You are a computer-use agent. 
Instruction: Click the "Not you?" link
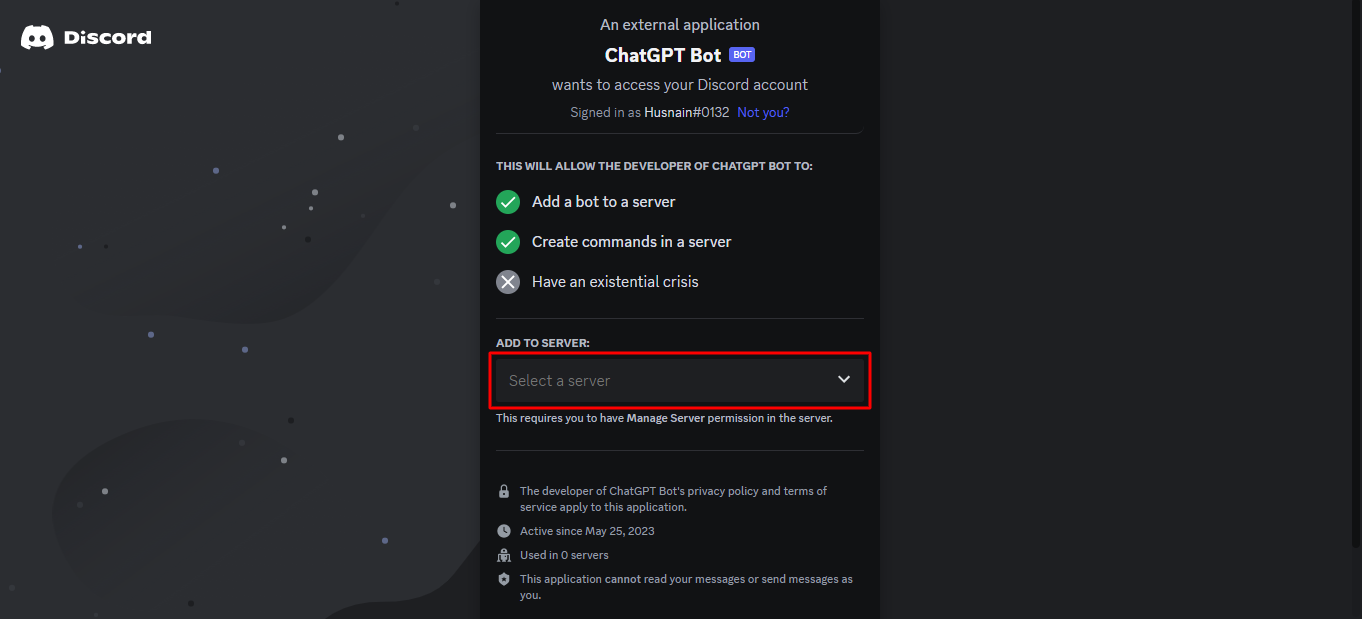pos(763,113)
